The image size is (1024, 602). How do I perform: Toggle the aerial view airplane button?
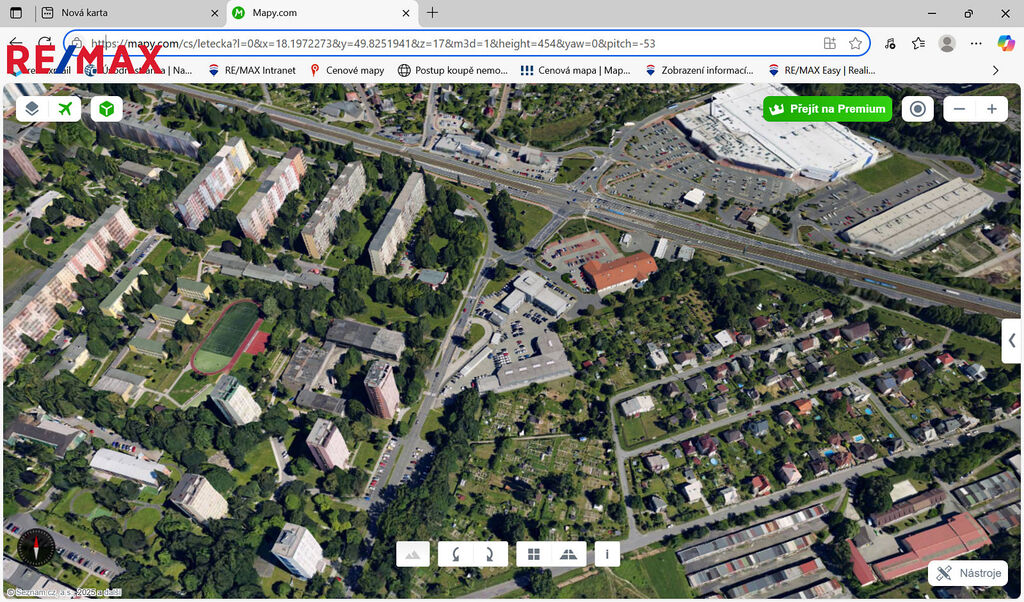point(65,109)
